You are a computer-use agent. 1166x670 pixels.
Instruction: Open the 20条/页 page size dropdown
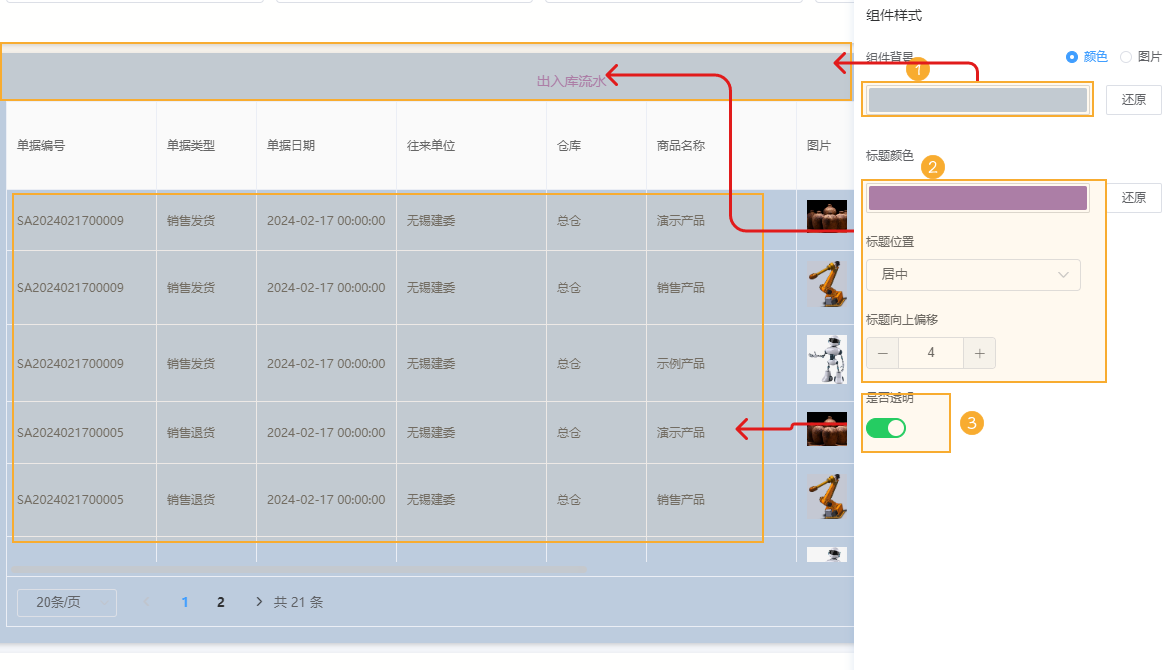(66, 602)
